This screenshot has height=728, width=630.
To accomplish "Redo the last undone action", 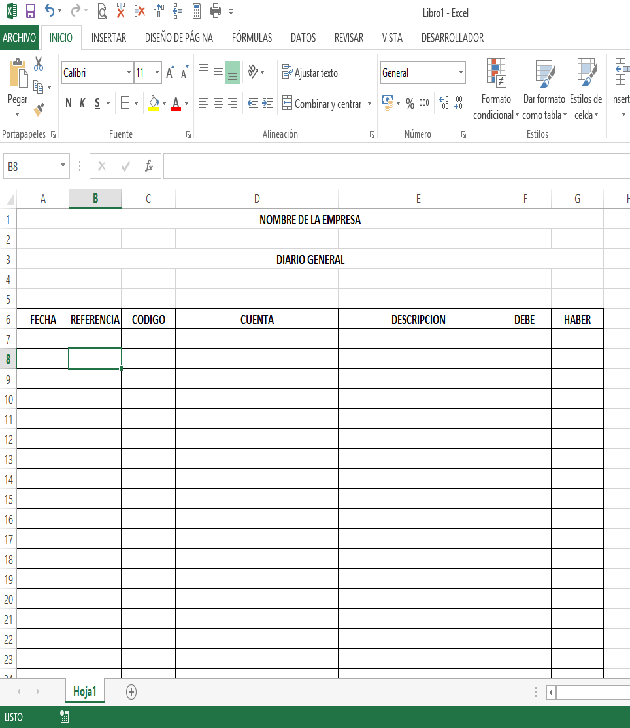I will coord(75,10).
